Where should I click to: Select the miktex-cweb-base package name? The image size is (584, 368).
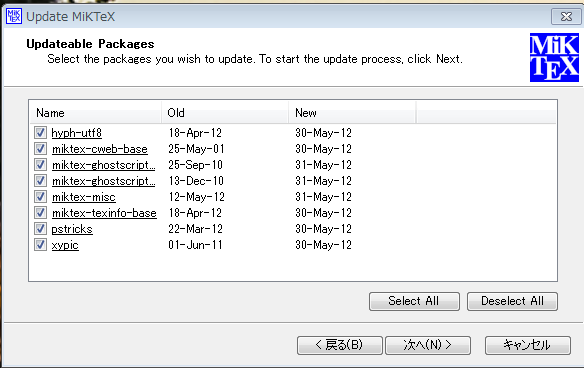click(100, 149)
